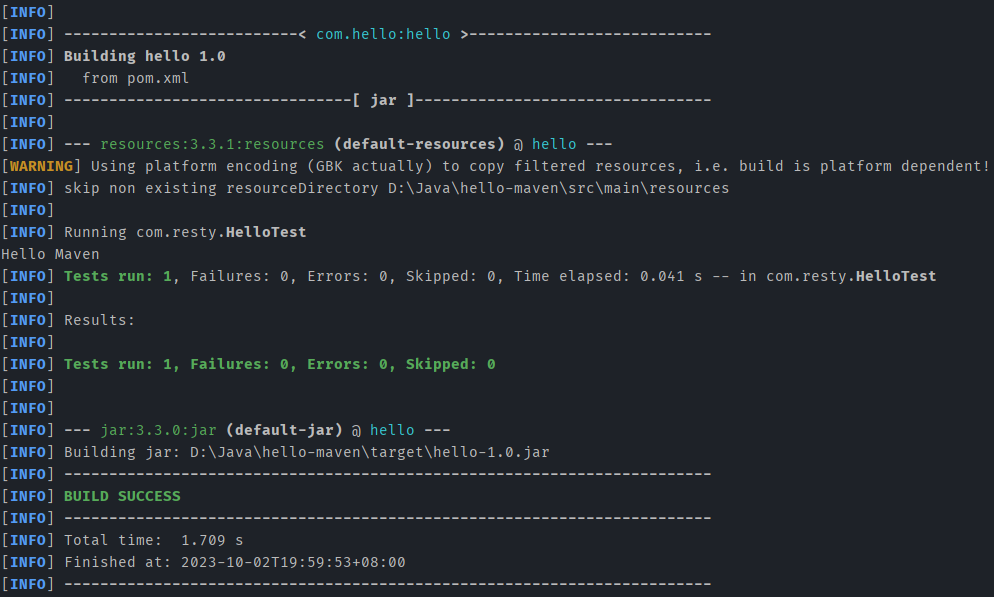Click the Total time: 1.709 s line
The width and height of the screenshot is (994, 597).
pyautogui.click(x=153, y=541)
